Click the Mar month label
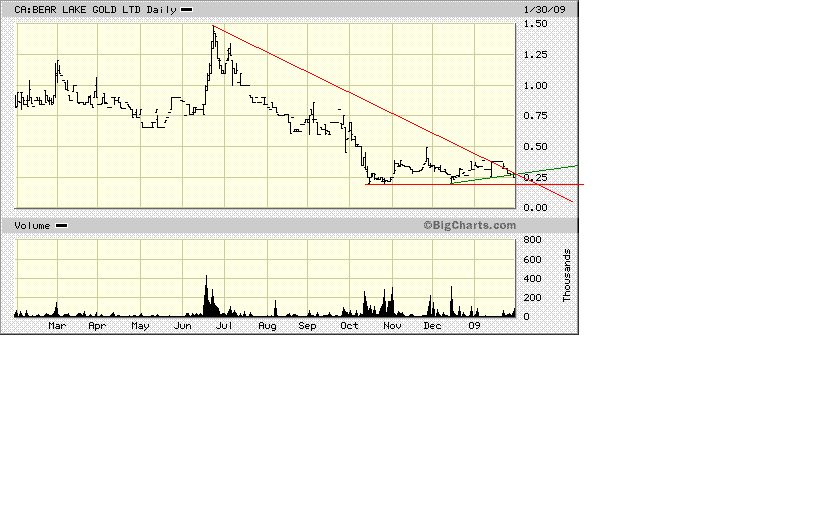 pos(57,326)
